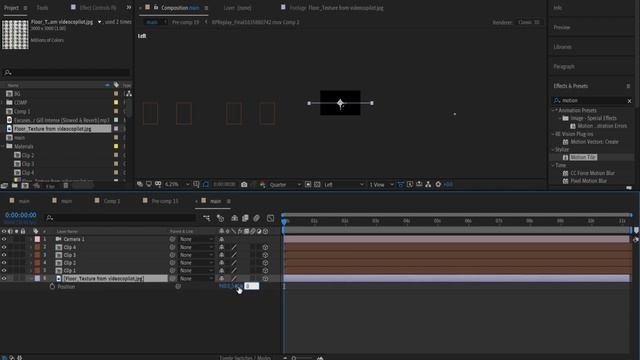This screenshot has width=640, height=360.
Task: Enable Draft 3D in timeline header
Action: point(220,218)
